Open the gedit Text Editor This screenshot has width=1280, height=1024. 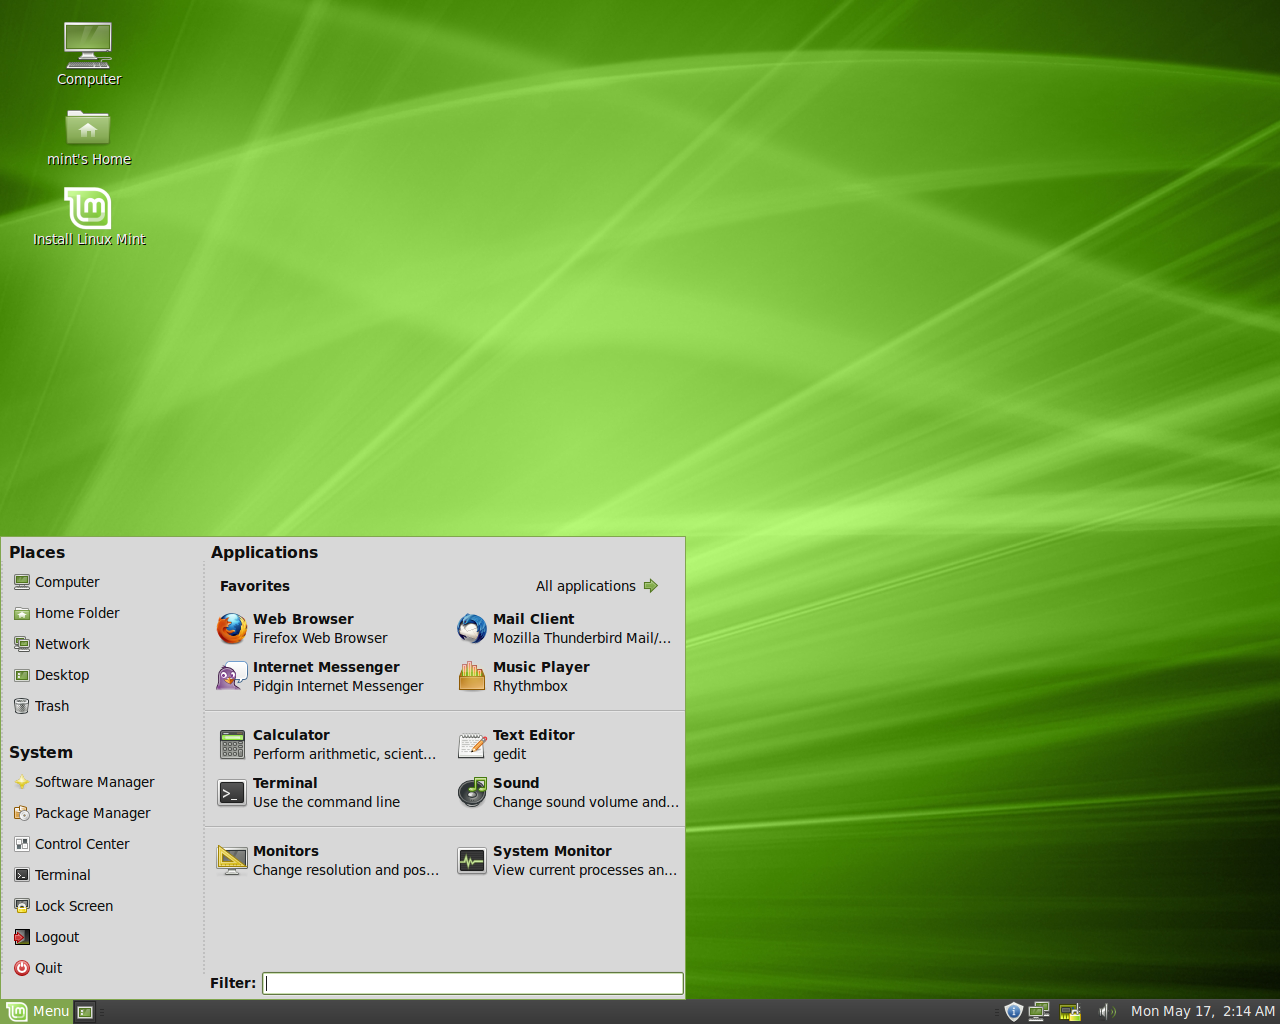(533, 744)
